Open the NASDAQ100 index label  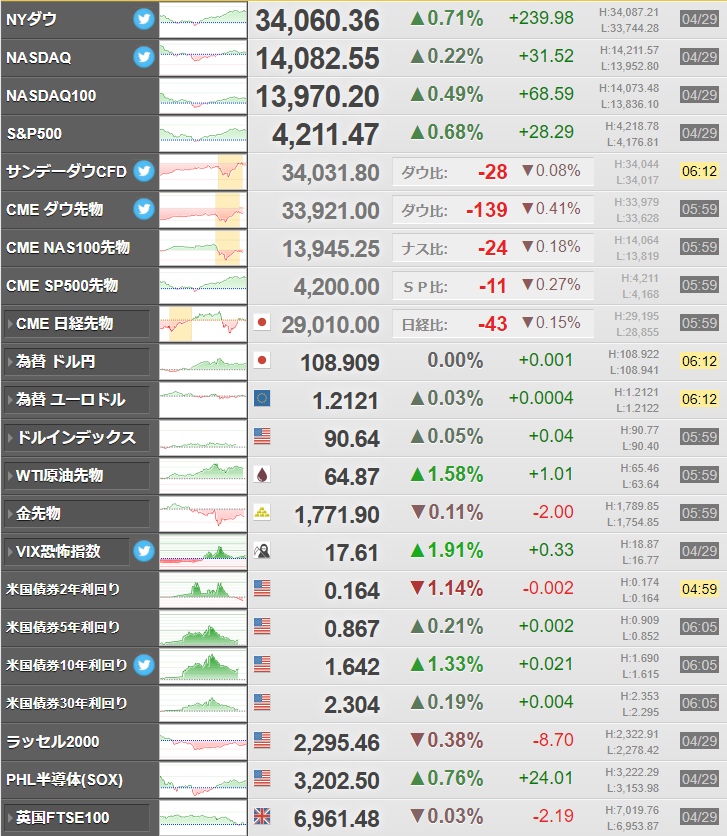(x=51, y=95)
